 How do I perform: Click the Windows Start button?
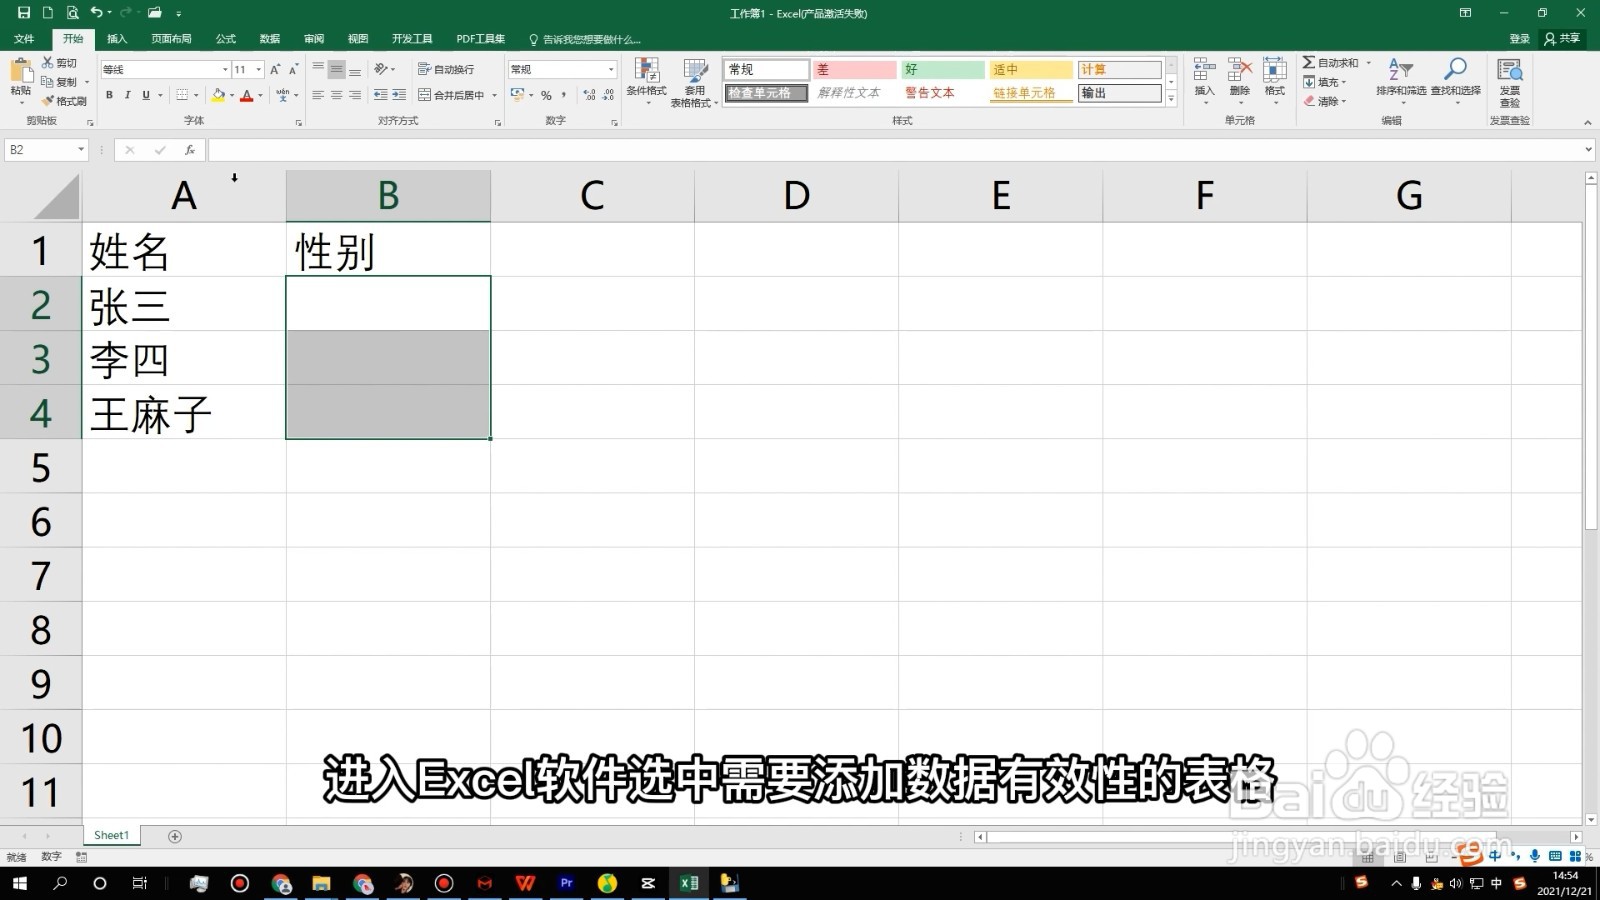pos(19,883)
